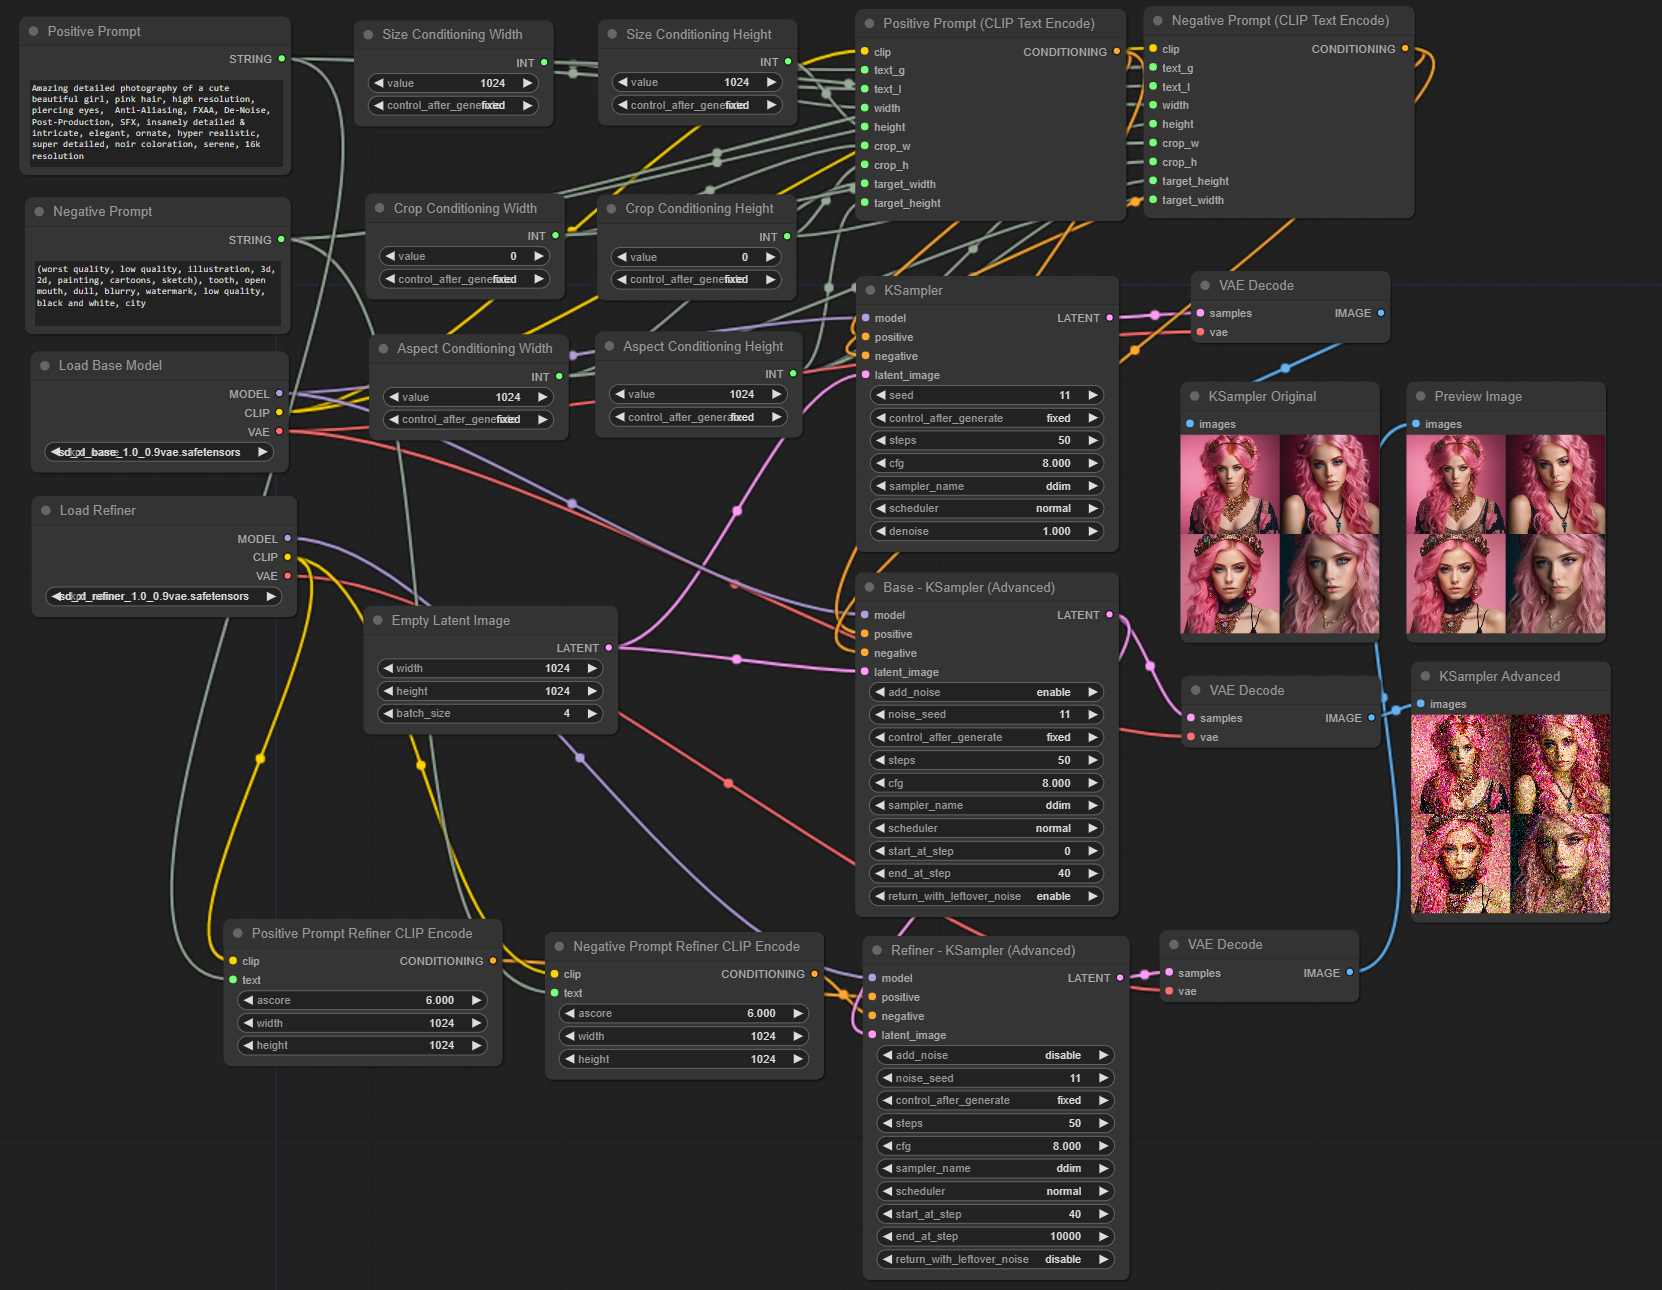Collapse Positive Prompt Refiner CLIP Encode node dot
The width and height of the screenshot is (1662, 1290).
point(238,933)
